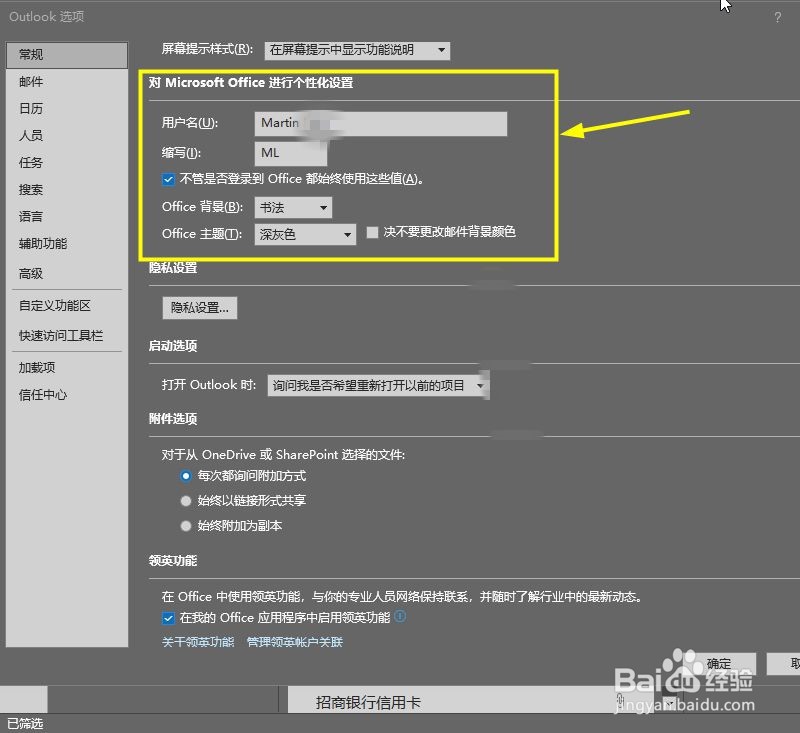The height and width of the screenshot is (733, 800).
Task: Open 管理领英帐户关联 link
Action: (x=294, y=642)
